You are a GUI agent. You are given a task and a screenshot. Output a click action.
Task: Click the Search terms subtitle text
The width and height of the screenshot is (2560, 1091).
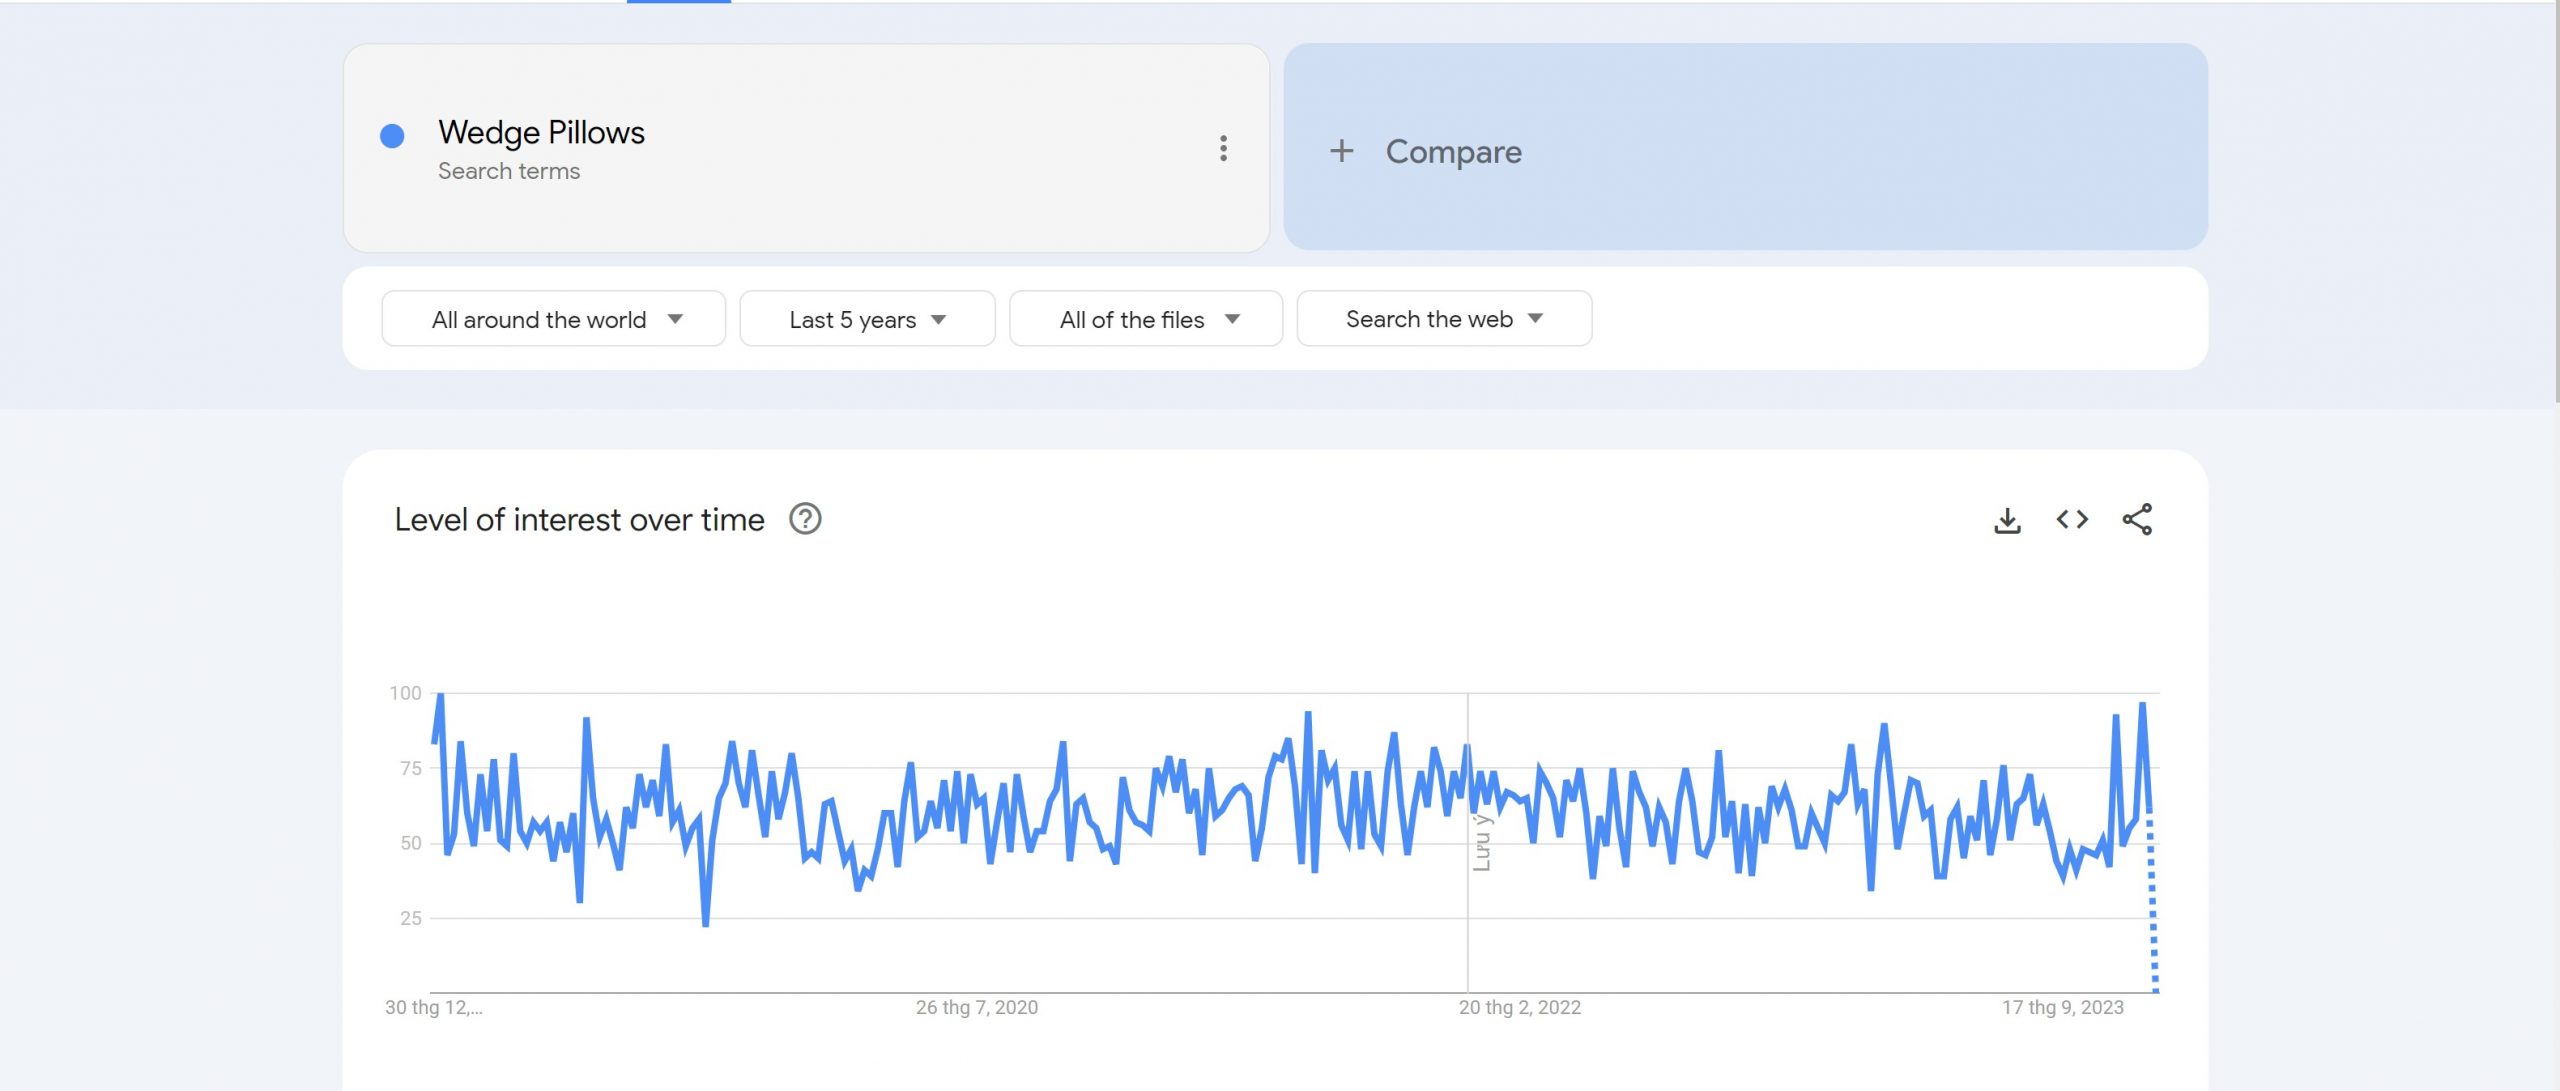(x=508, y=171)
